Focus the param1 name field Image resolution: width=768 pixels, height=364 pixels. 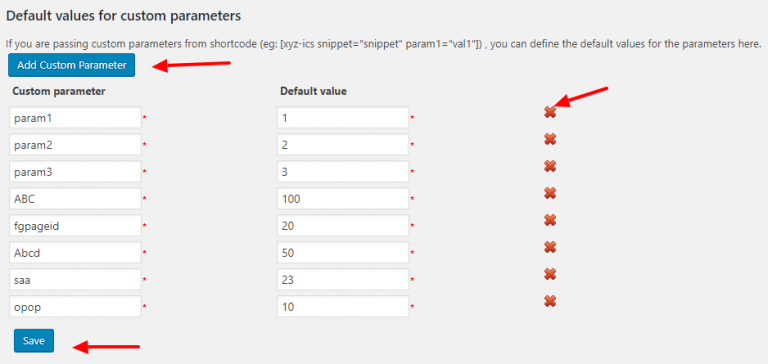point(75,118)
